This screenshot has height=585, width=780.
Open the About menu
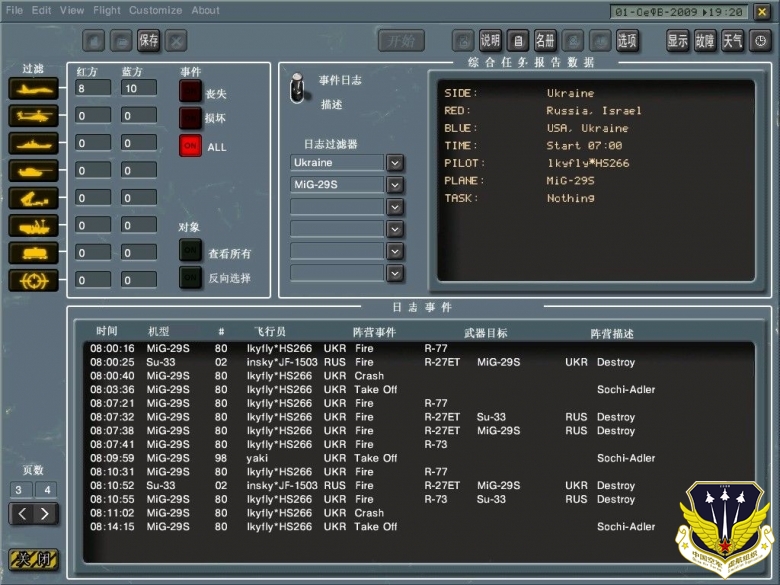[205, 10]
